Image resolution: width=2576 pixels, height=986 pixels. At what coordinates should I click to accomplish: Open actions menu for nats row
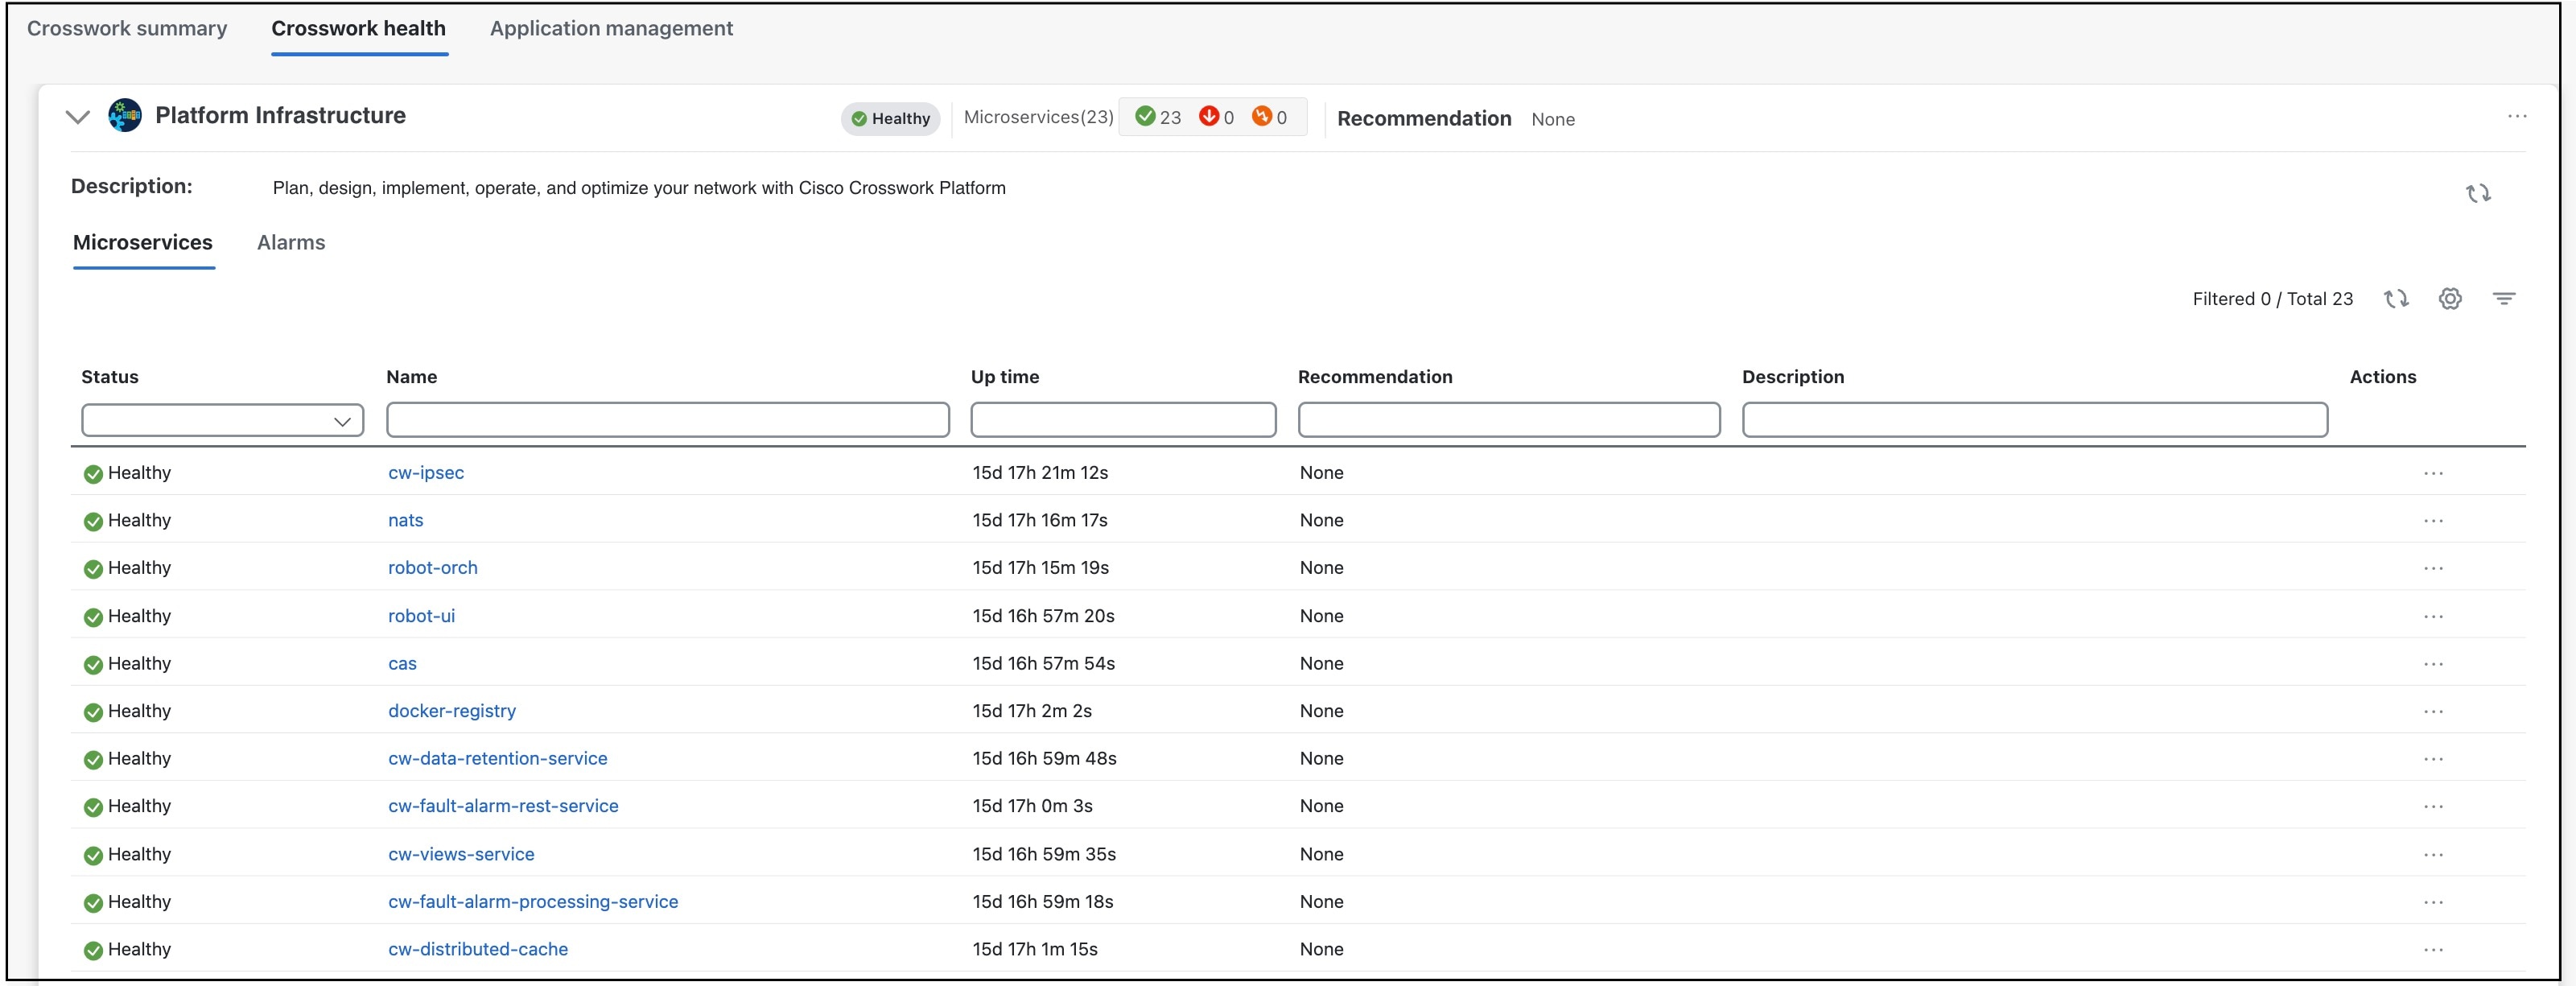(x=2433, y=521)
